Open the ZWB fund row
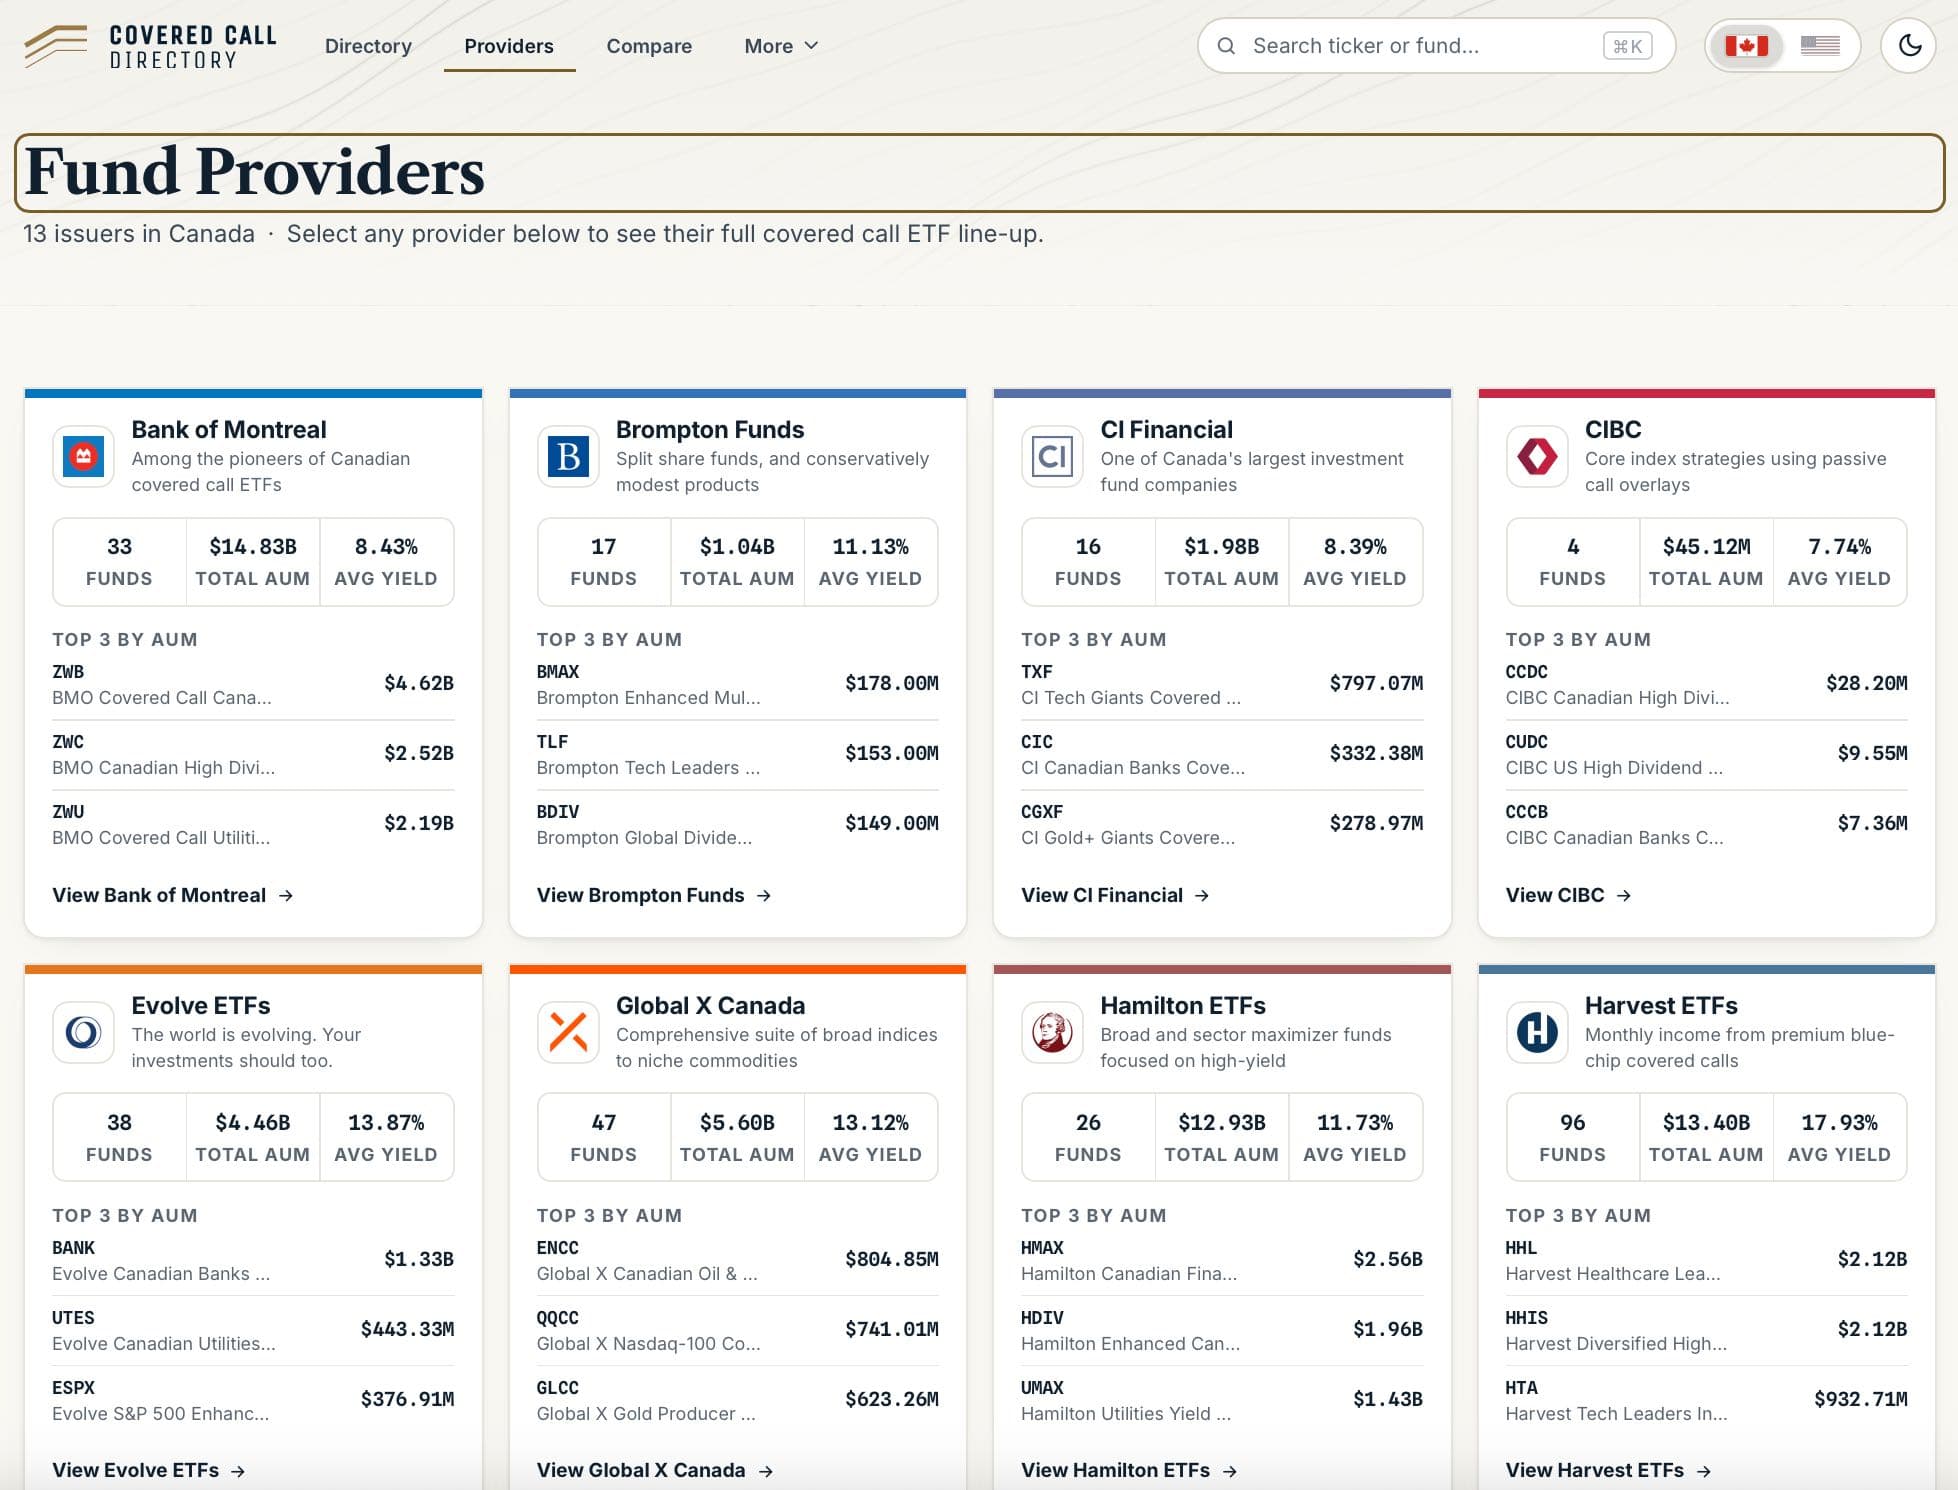The image size is (1958, 1490). point(253,684)
